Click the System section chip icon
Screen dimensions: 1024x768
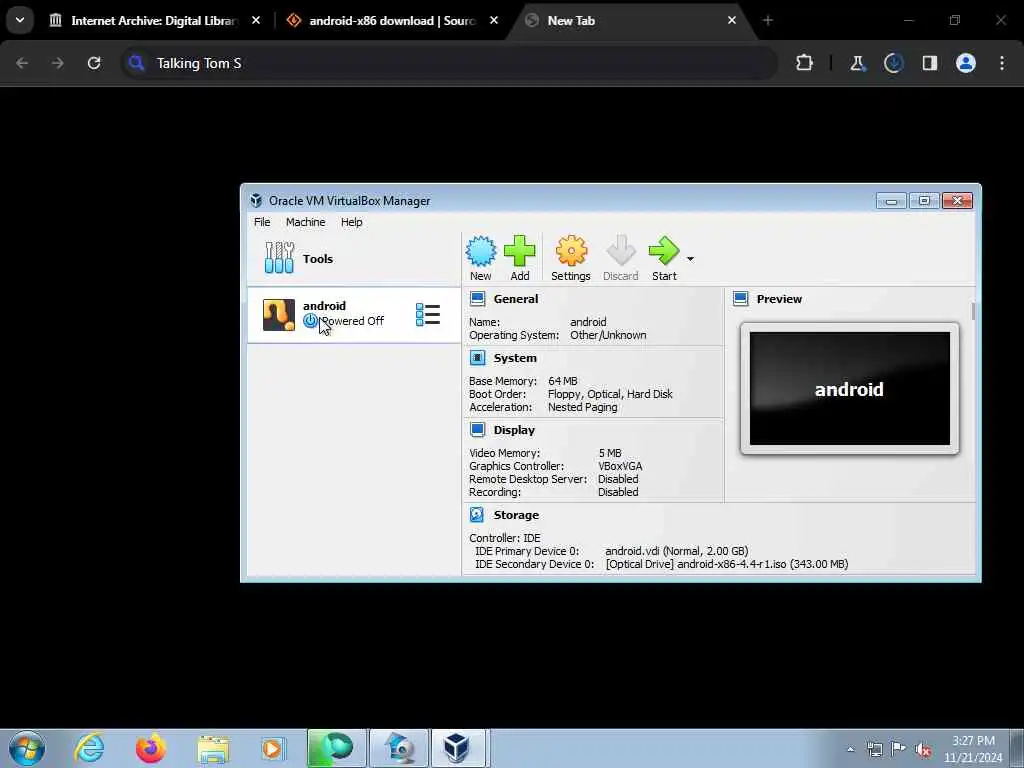[x=477, y=358]
